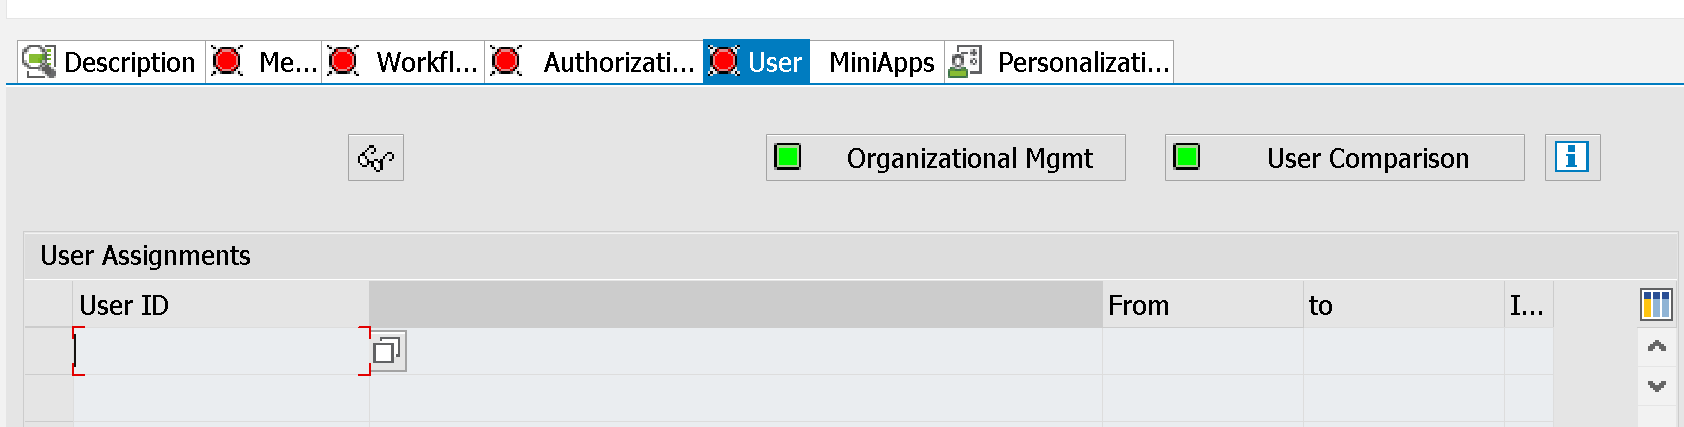The width and height of the screenshot is (1684, 427).
Task: Click the Organizational Mgmt button
Action: pos(946,158)
